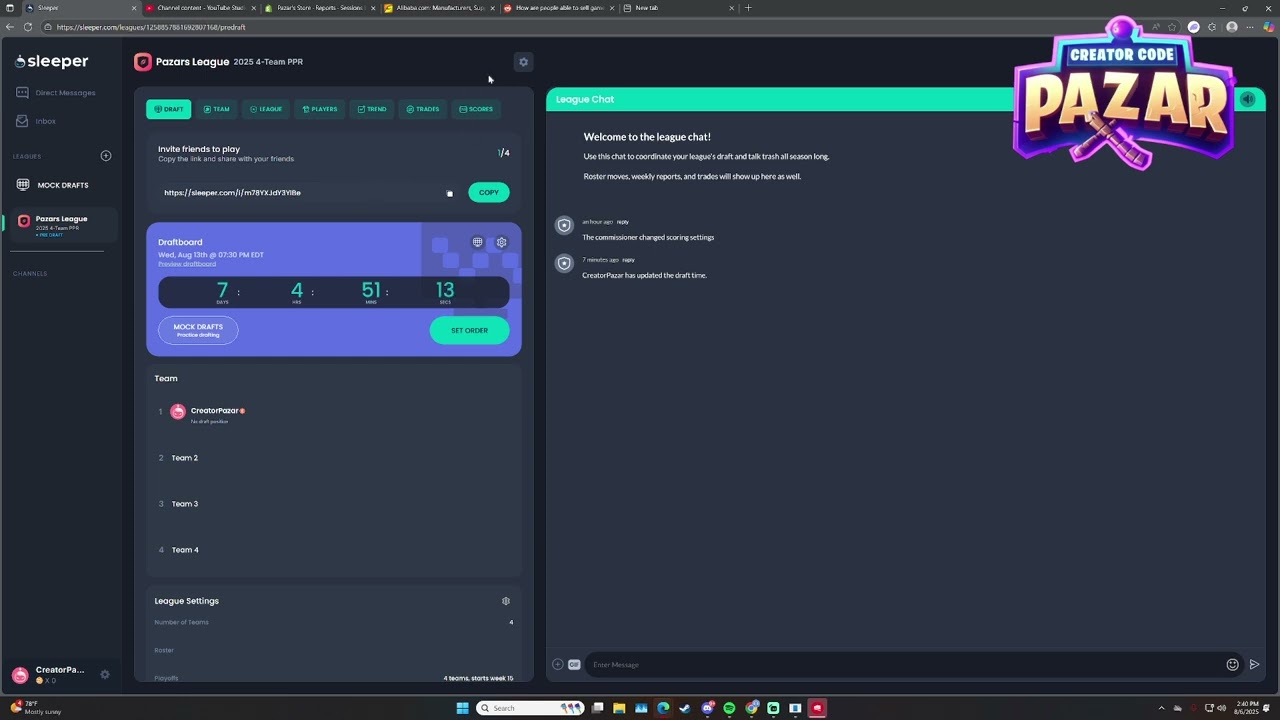Screen dimensions: 1280x720
Task: Open the chat attachment plus icon
Action: click(x=558, y=664)
